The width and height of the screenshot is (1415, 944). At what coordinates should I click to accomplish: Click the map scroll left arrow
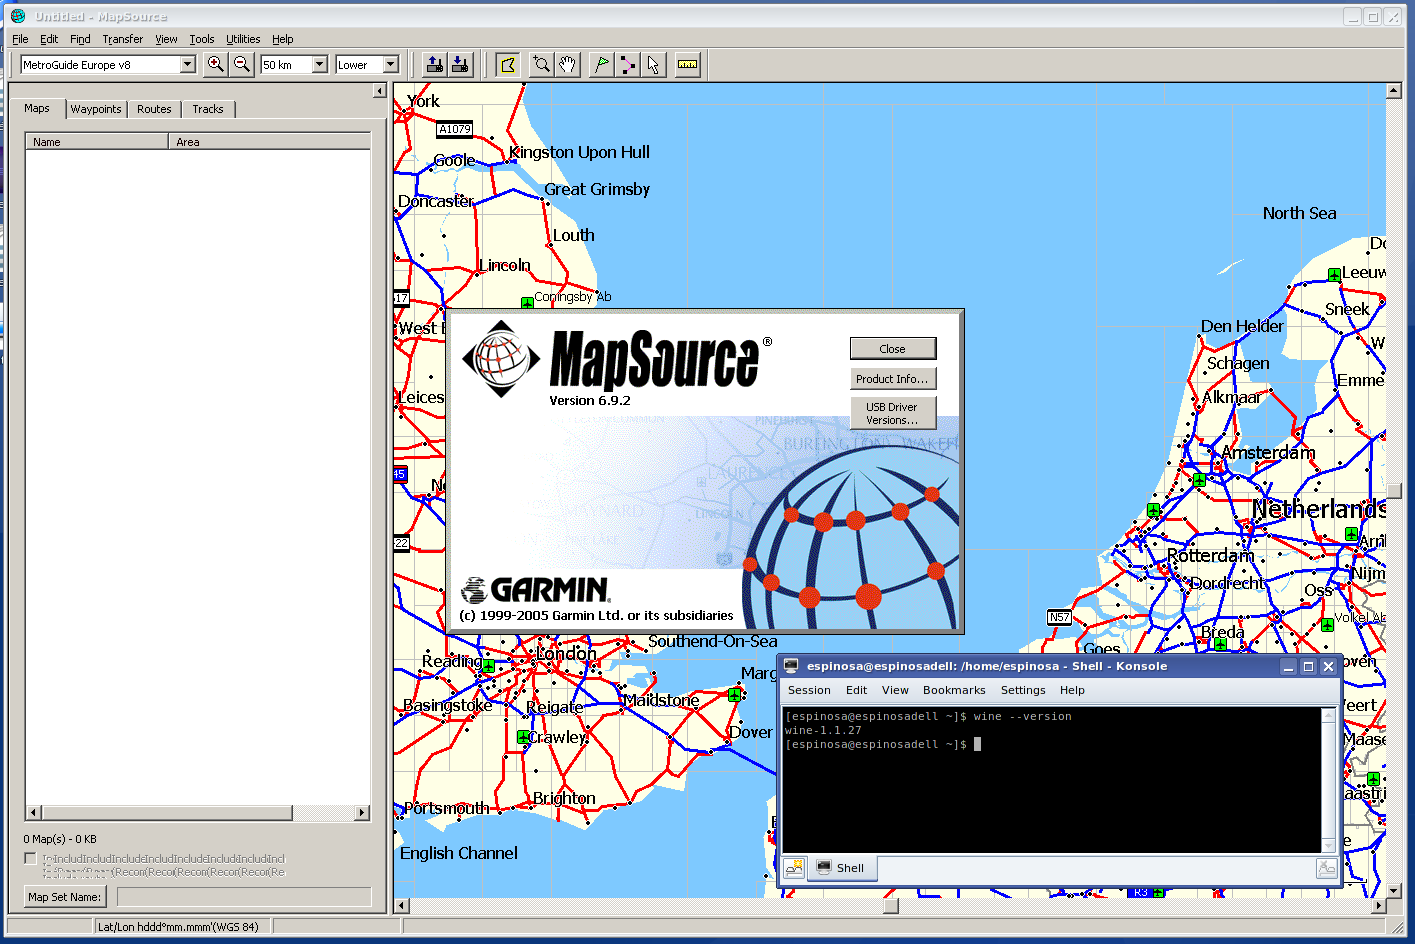(x=402, y=906)
